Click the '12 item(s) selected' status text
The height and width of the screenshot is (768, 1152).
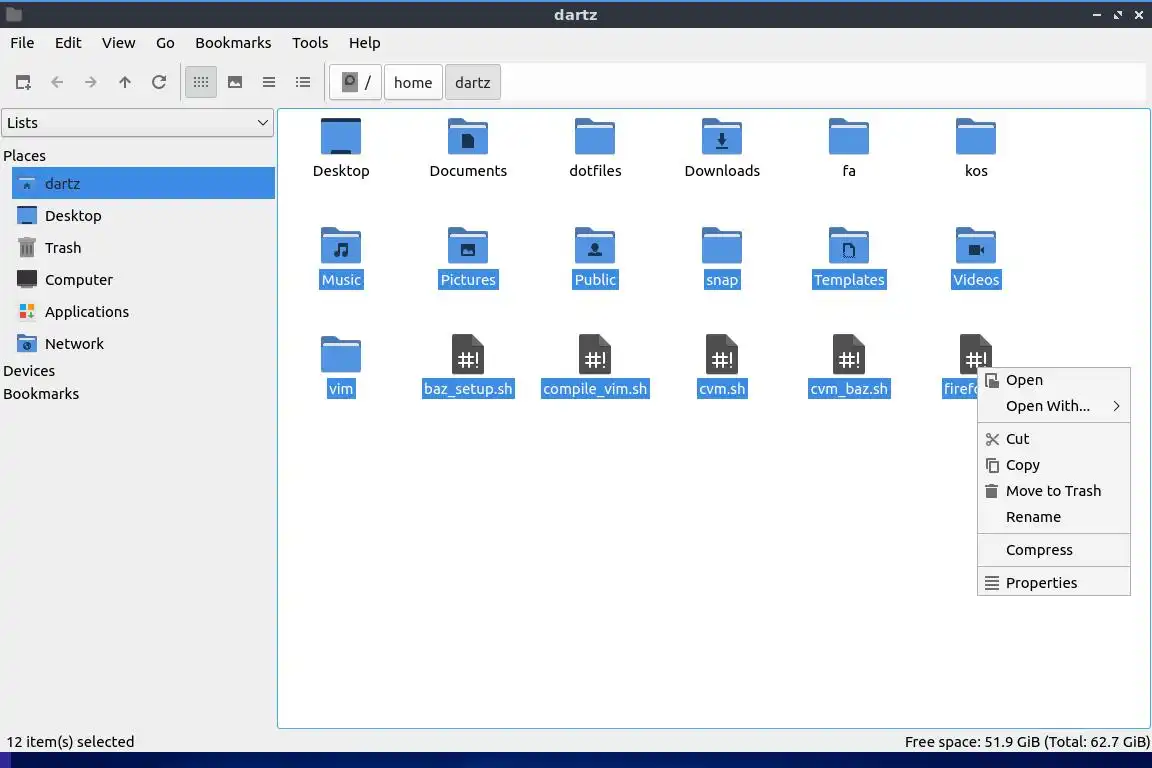coord(71,742)
